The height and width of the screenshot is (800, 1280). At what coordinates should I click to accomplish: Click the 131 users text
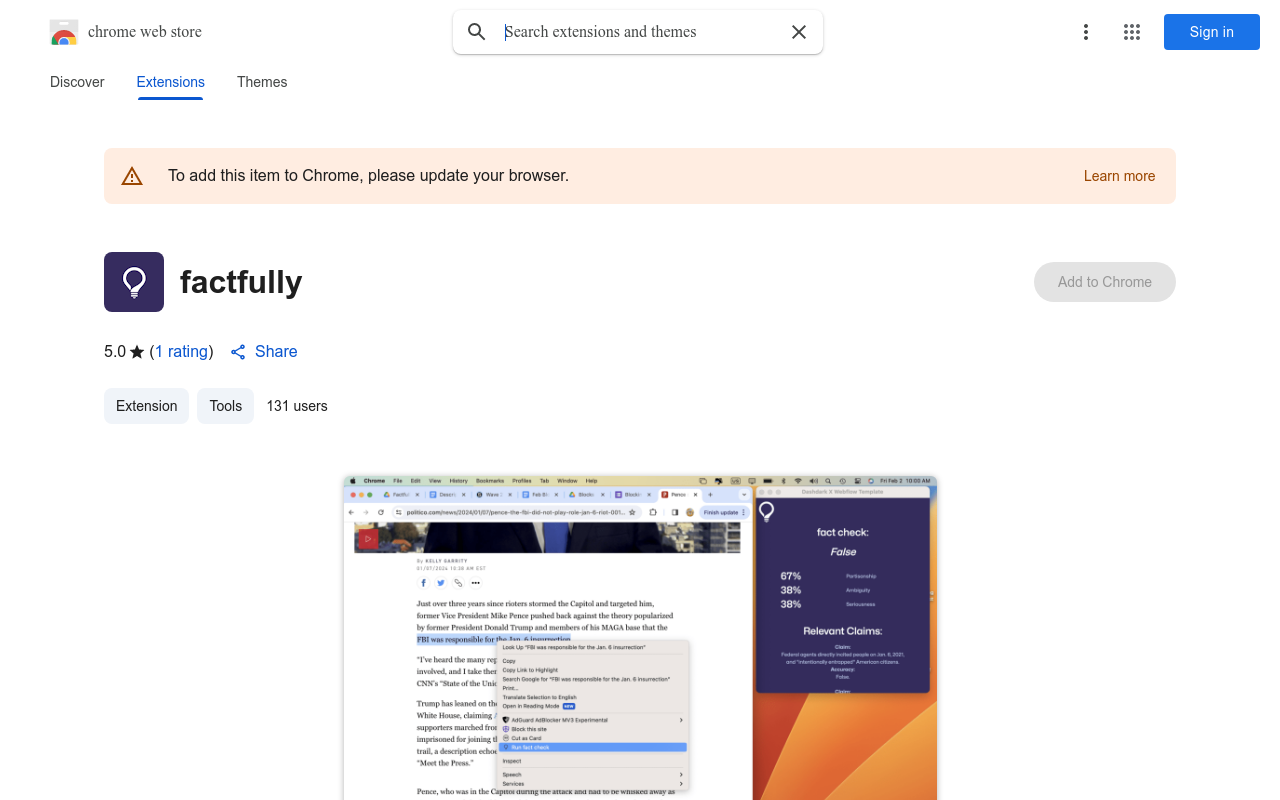pyautogui.click(x=297, y=406)
